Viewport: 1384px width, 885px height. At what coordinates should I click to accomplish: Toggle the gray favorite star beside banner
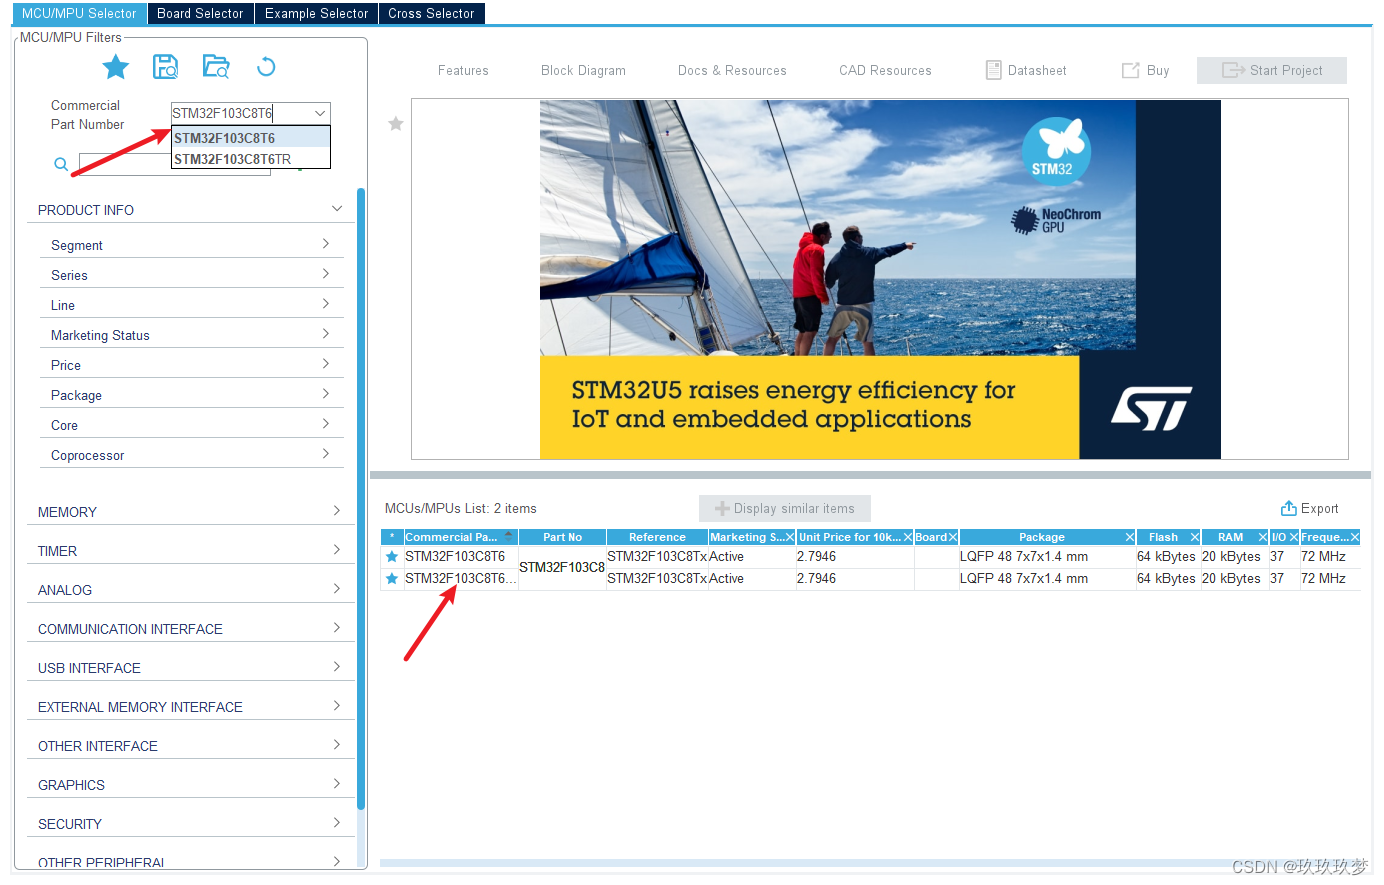click(396, 124)
